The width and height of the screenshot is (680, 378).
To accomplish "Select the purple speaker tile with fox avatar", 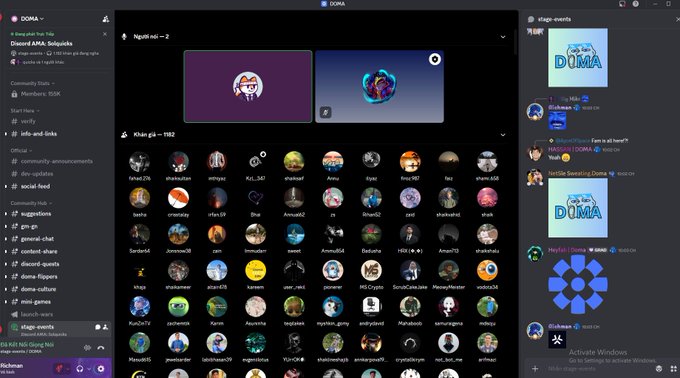I will pyautogui.click(x=248, y=86).
